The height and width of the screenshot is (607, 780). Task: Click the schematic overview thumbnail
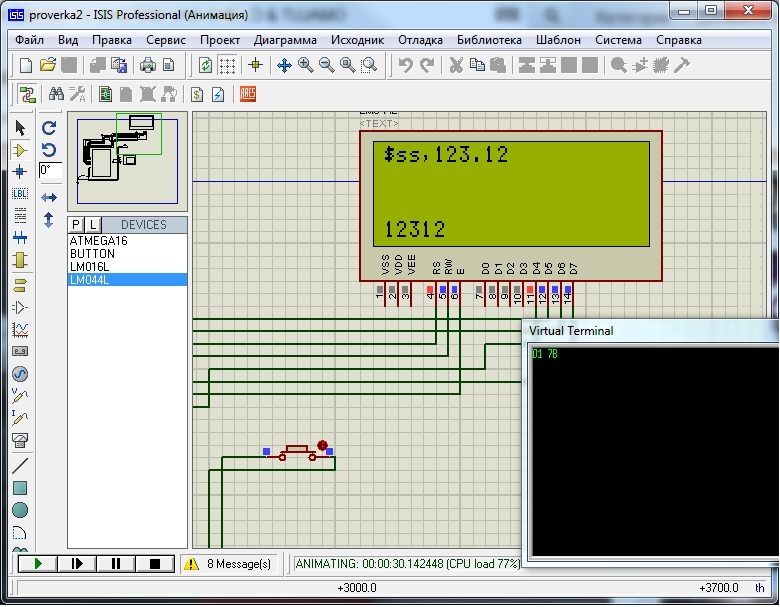point(127,160)
